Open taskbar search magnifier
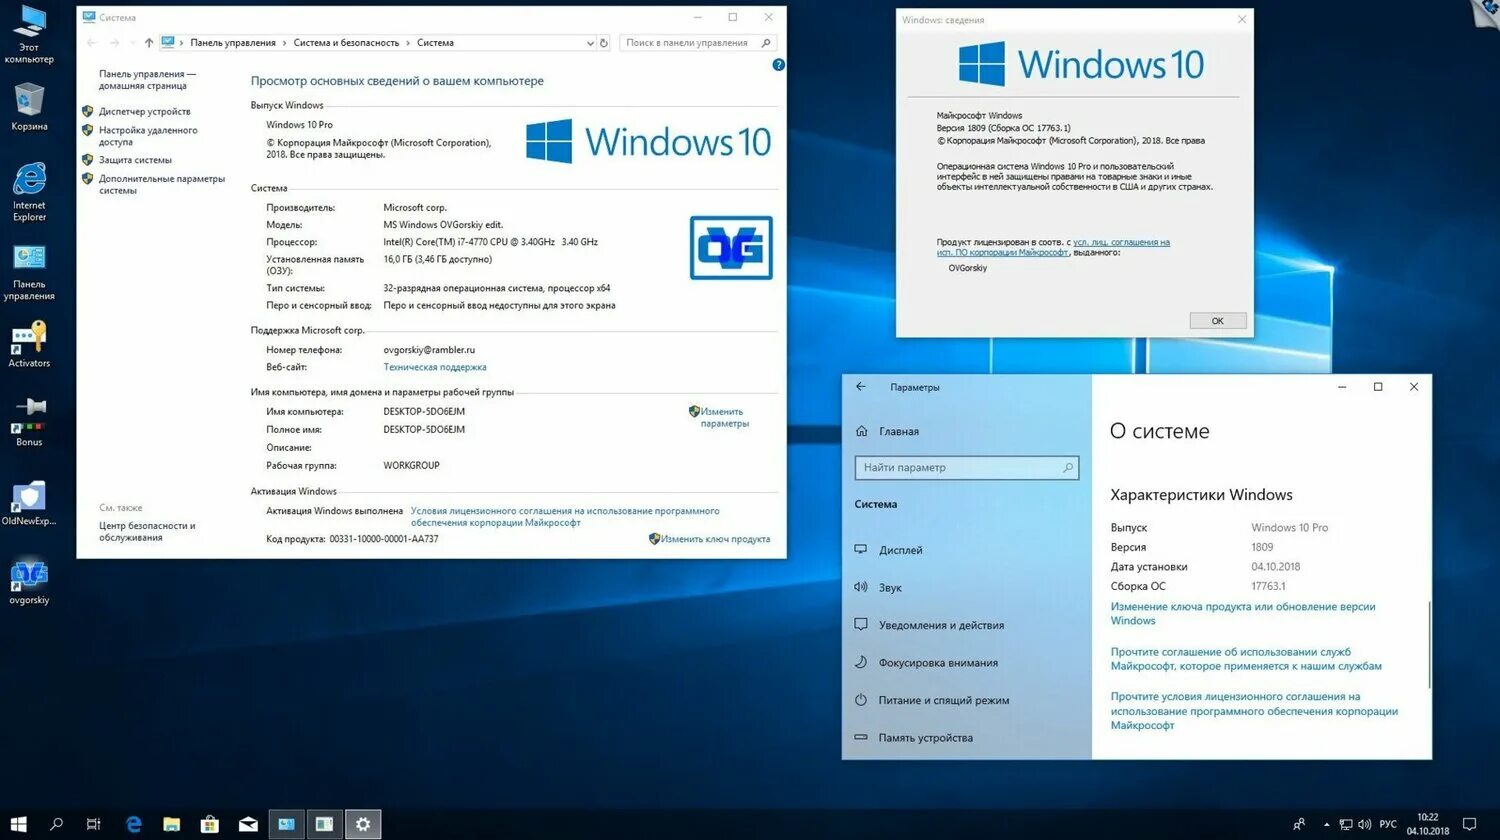 [56, 824]
